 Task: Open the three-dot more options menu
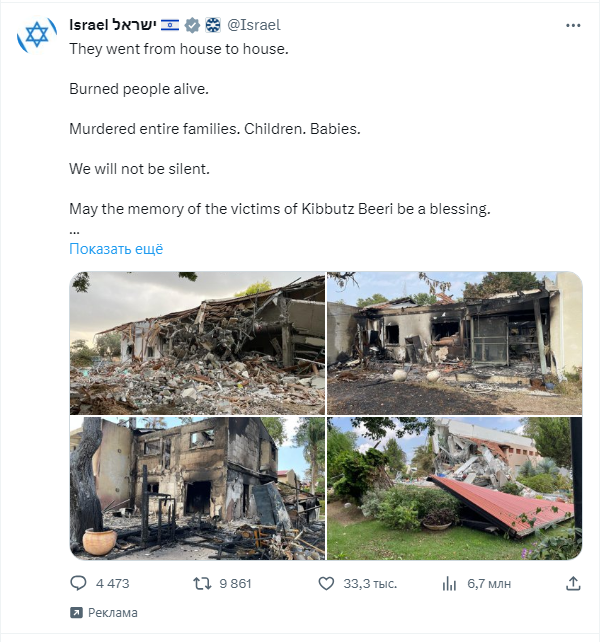click(x=572, y=25)
